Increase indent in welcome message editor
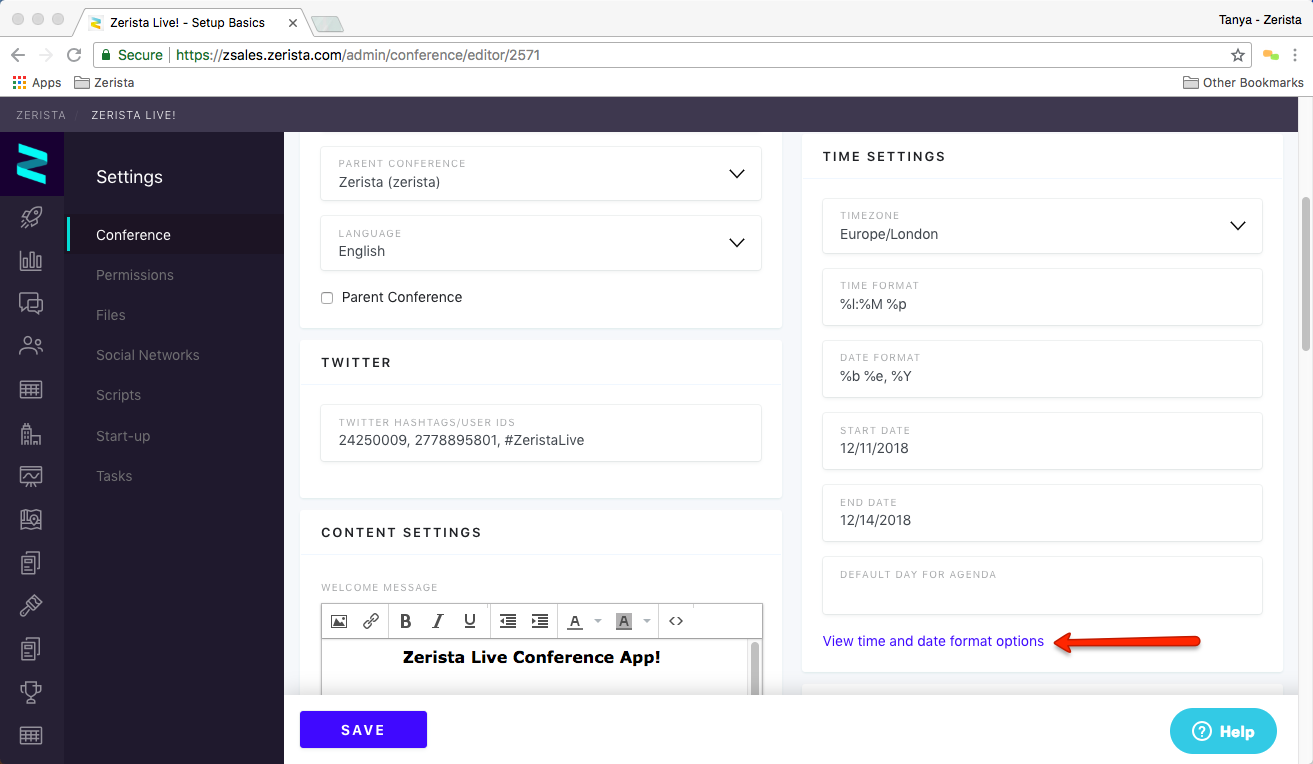Screen dimensions: 1313x764 point(540,621)
